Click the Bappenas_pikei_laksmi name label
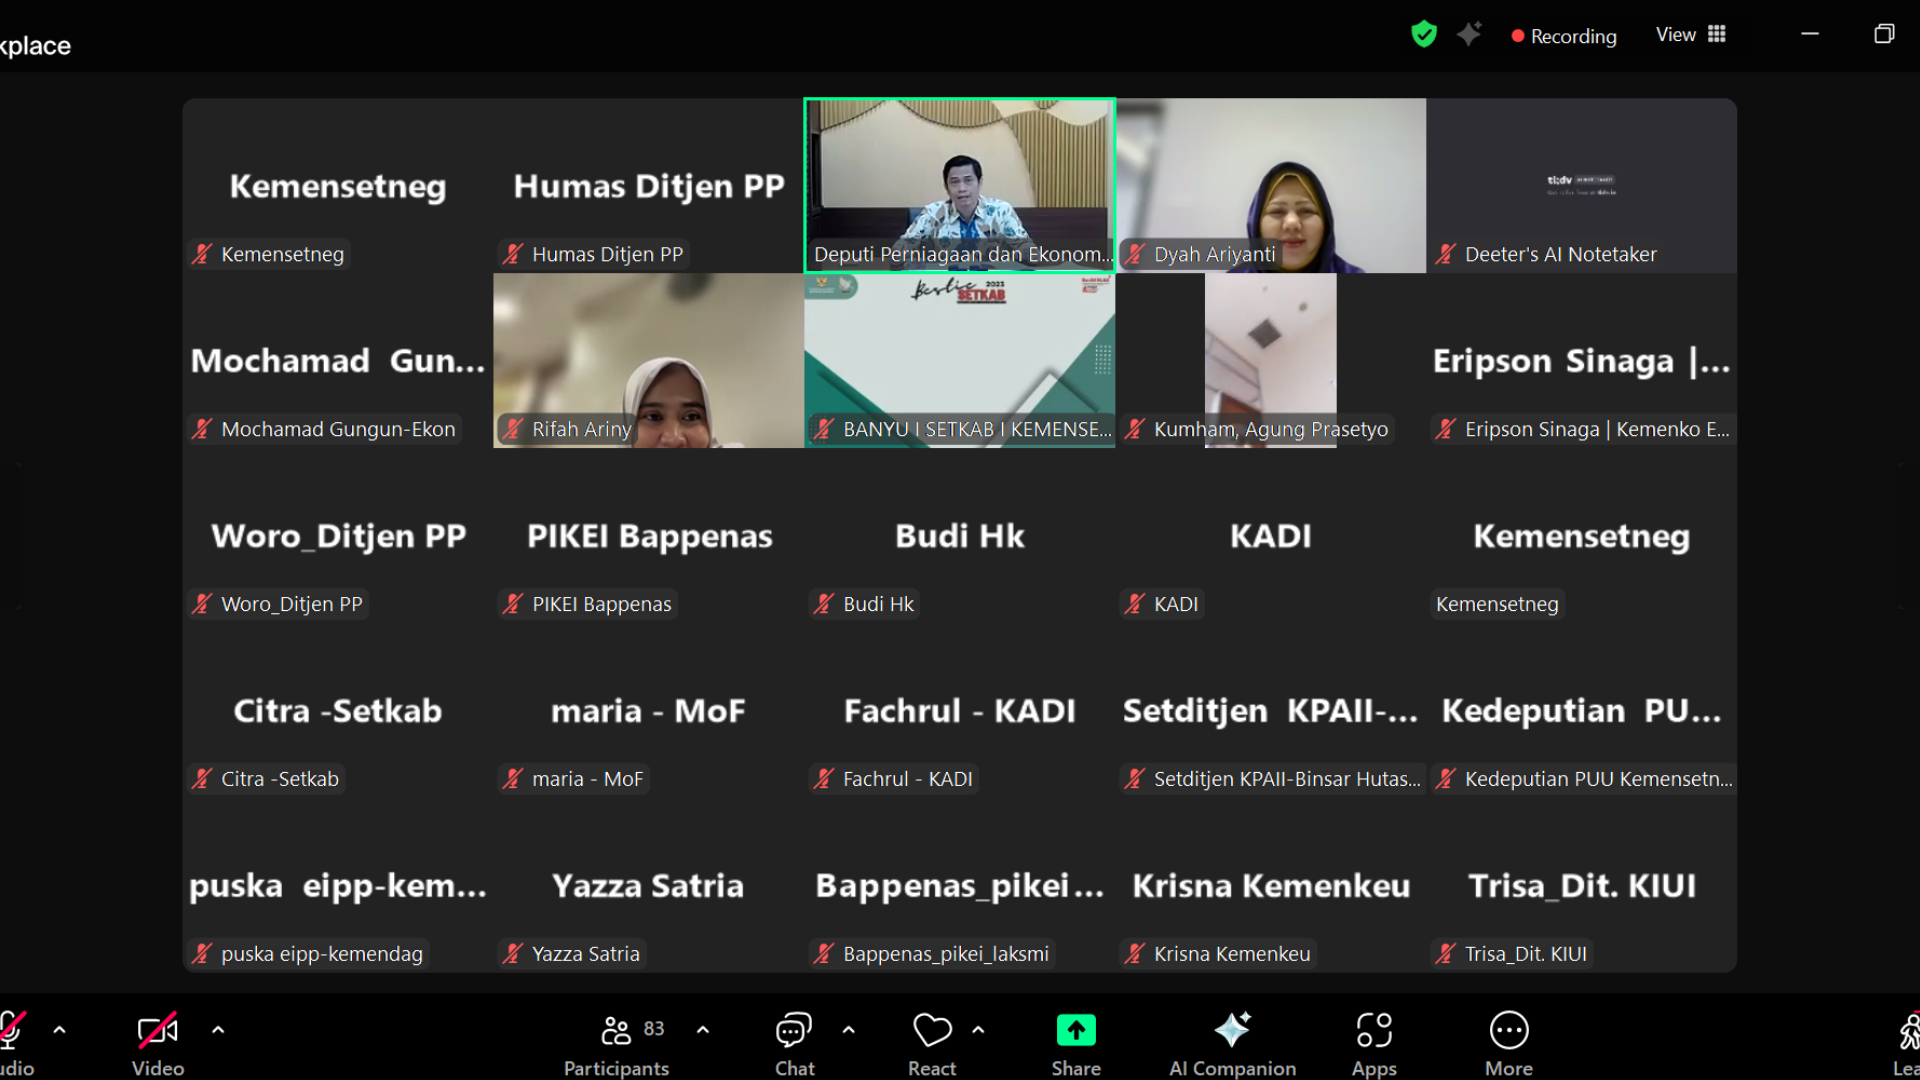 [x=945, y=954]
